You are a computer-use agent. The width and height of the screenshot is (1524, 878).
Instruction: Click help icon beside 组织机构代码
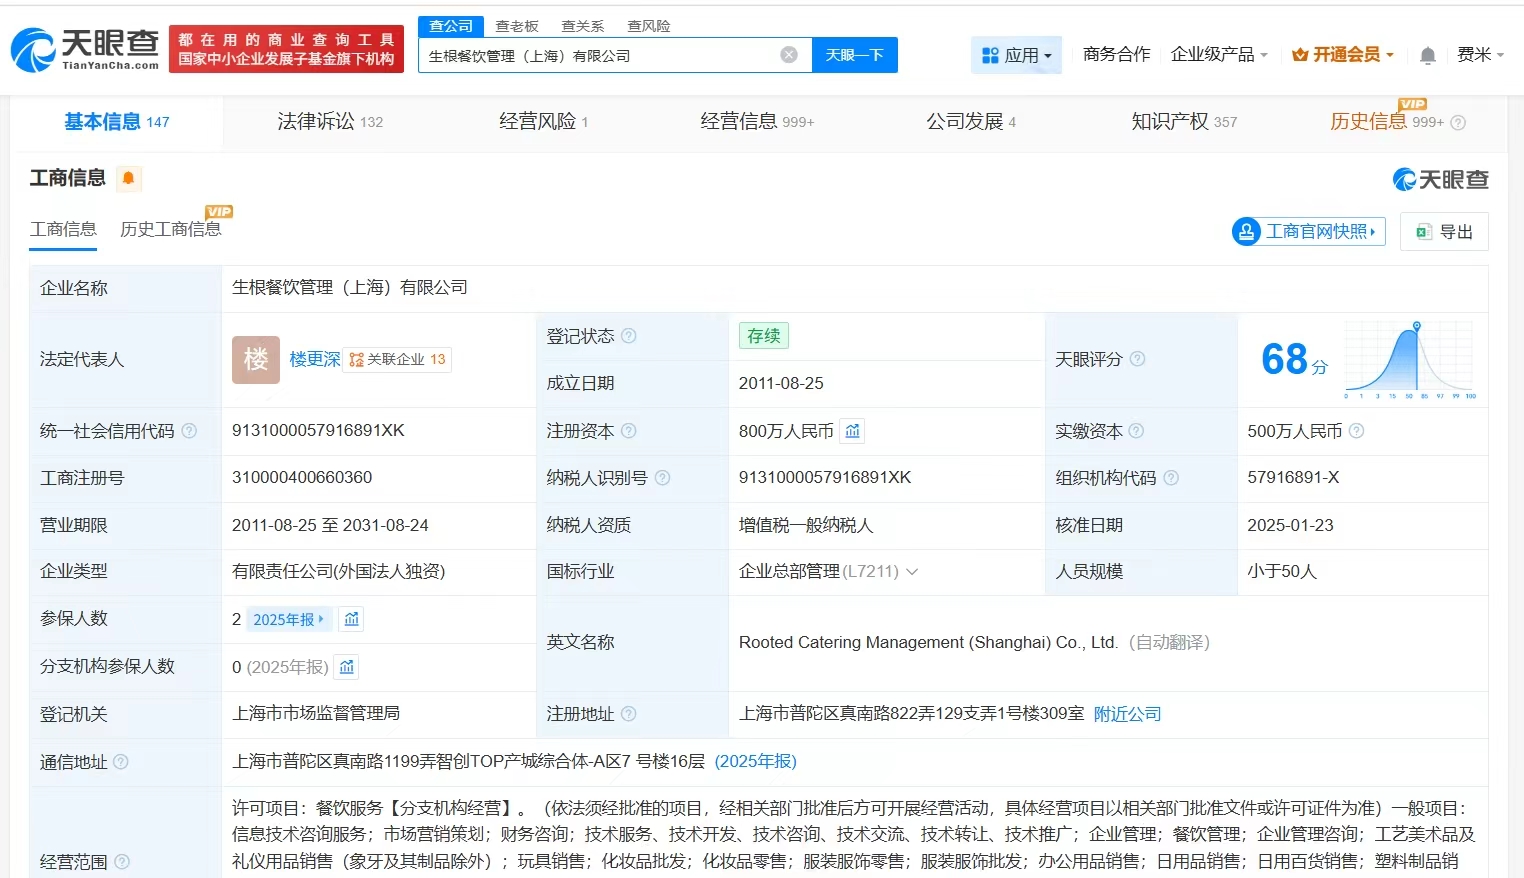1171,478
